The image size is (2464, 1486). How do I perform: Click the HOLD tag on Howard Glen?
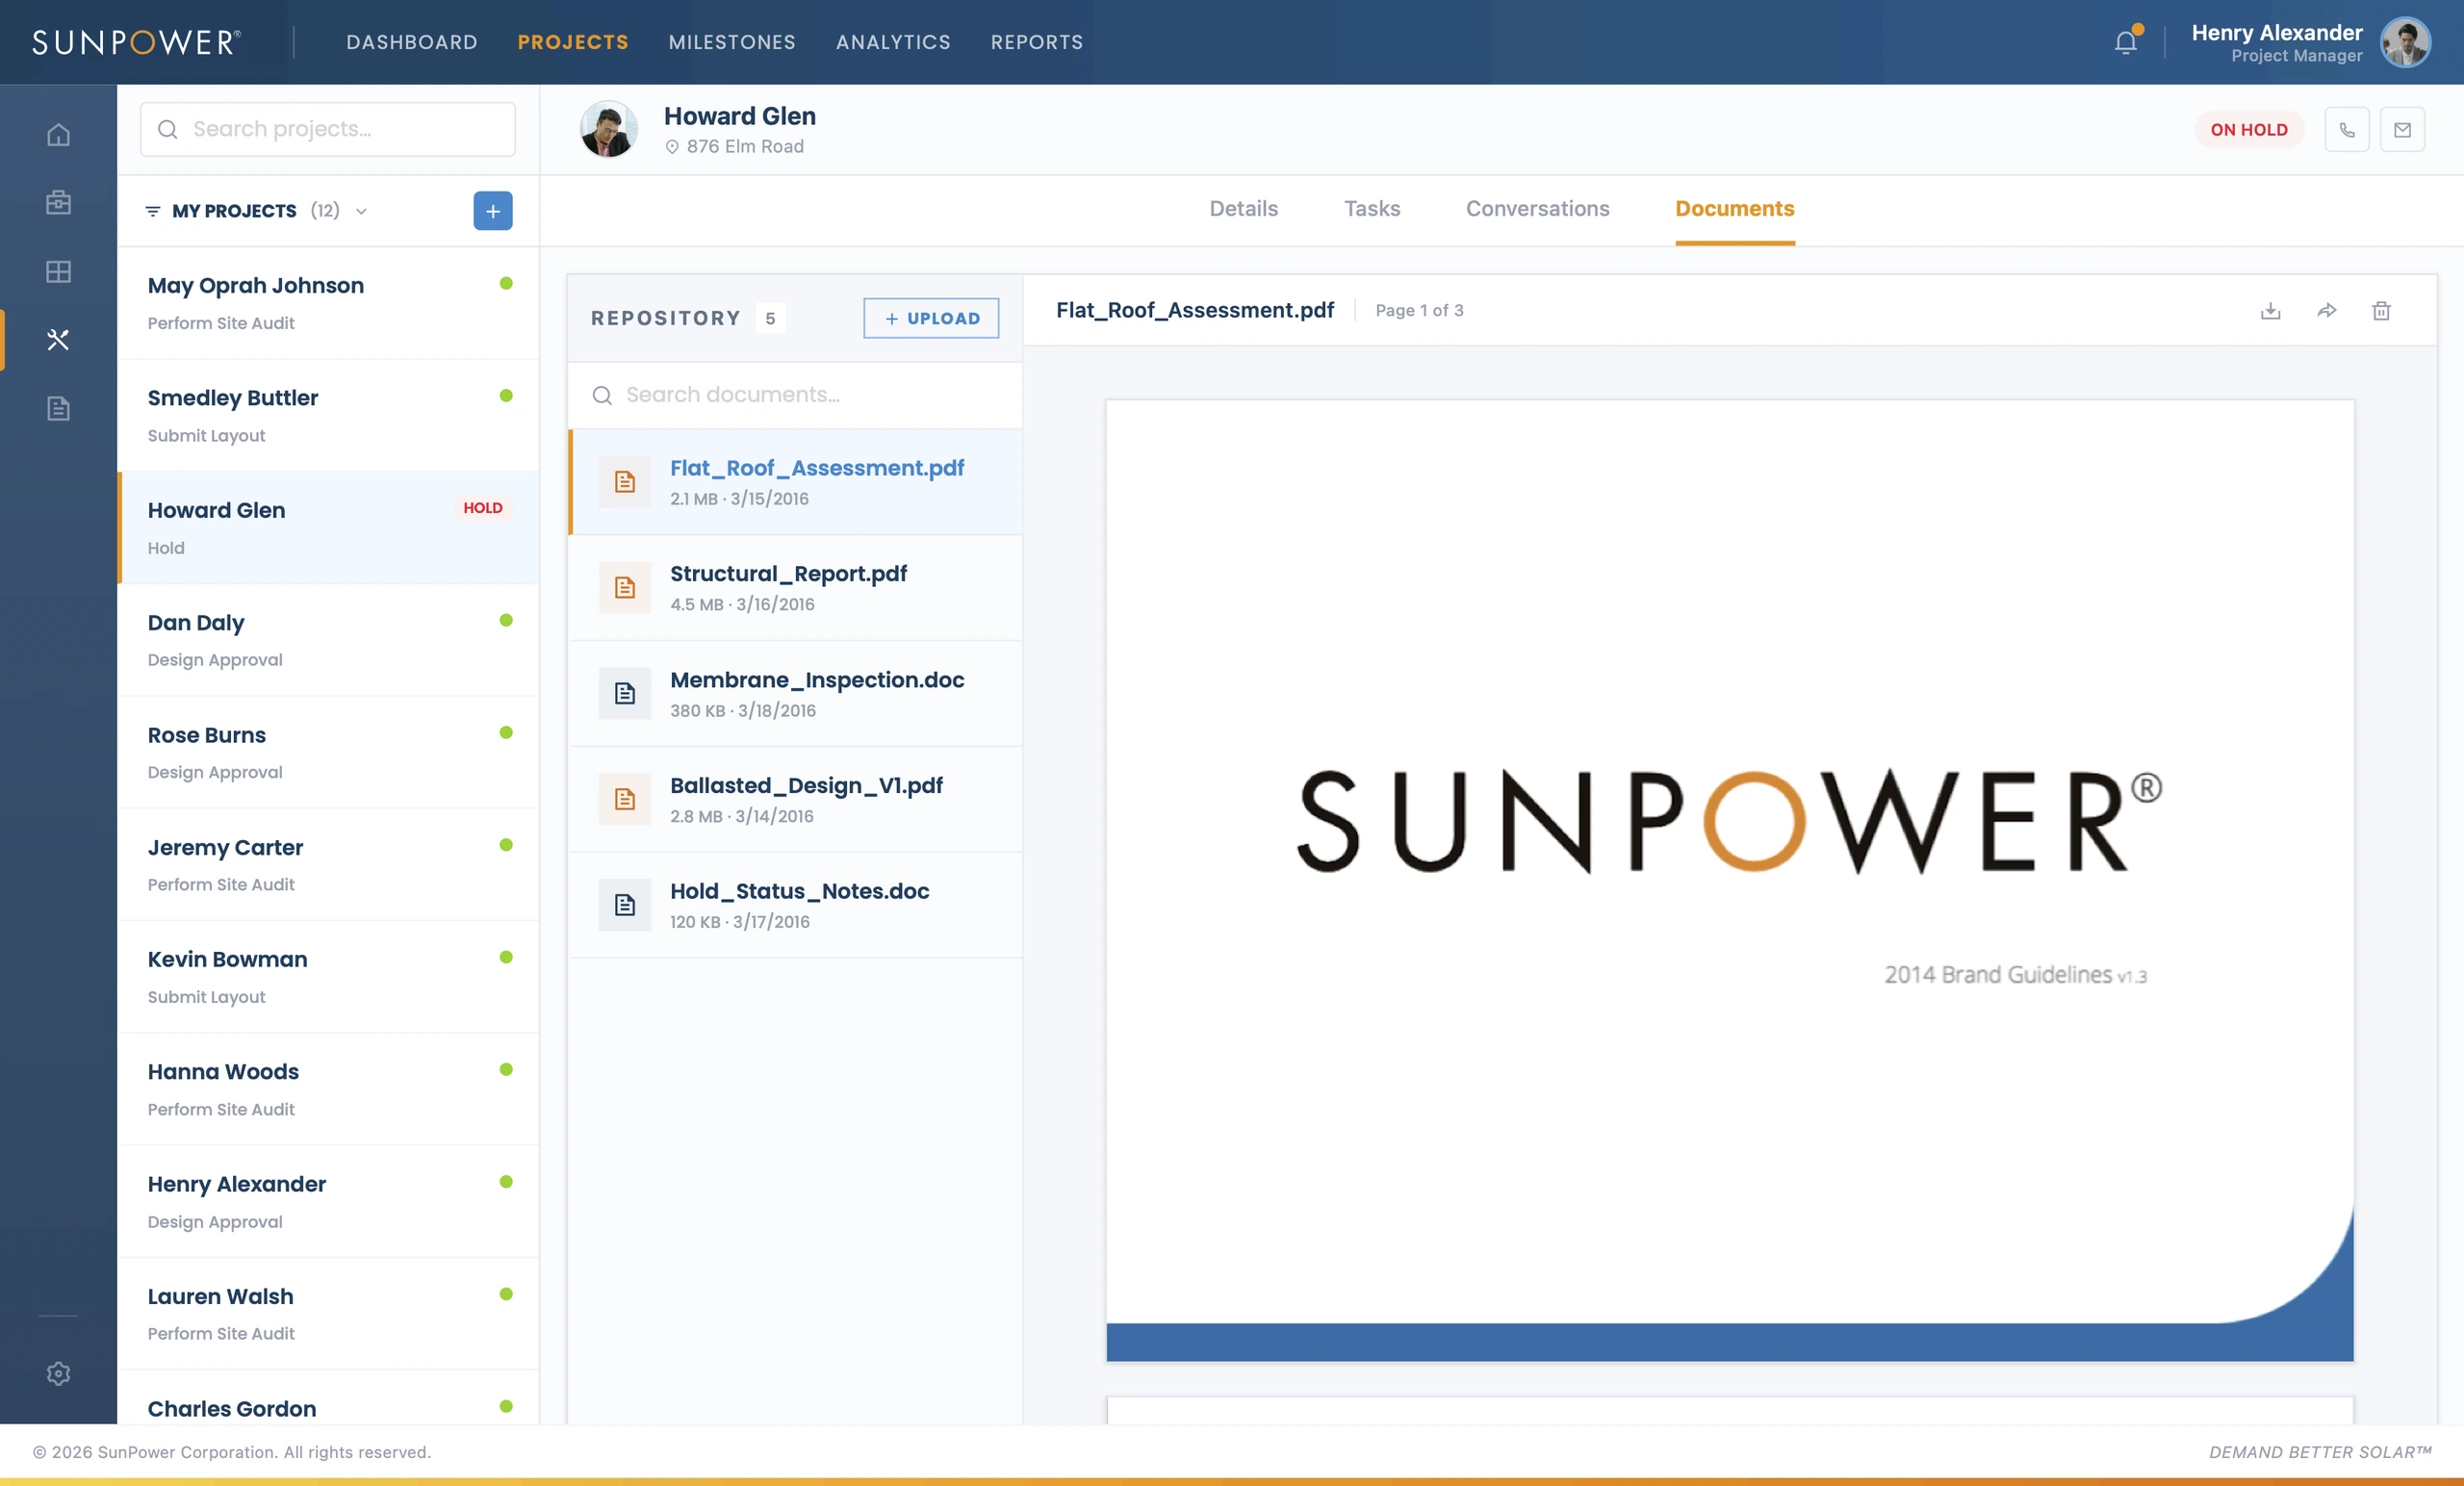click(483, 508)
